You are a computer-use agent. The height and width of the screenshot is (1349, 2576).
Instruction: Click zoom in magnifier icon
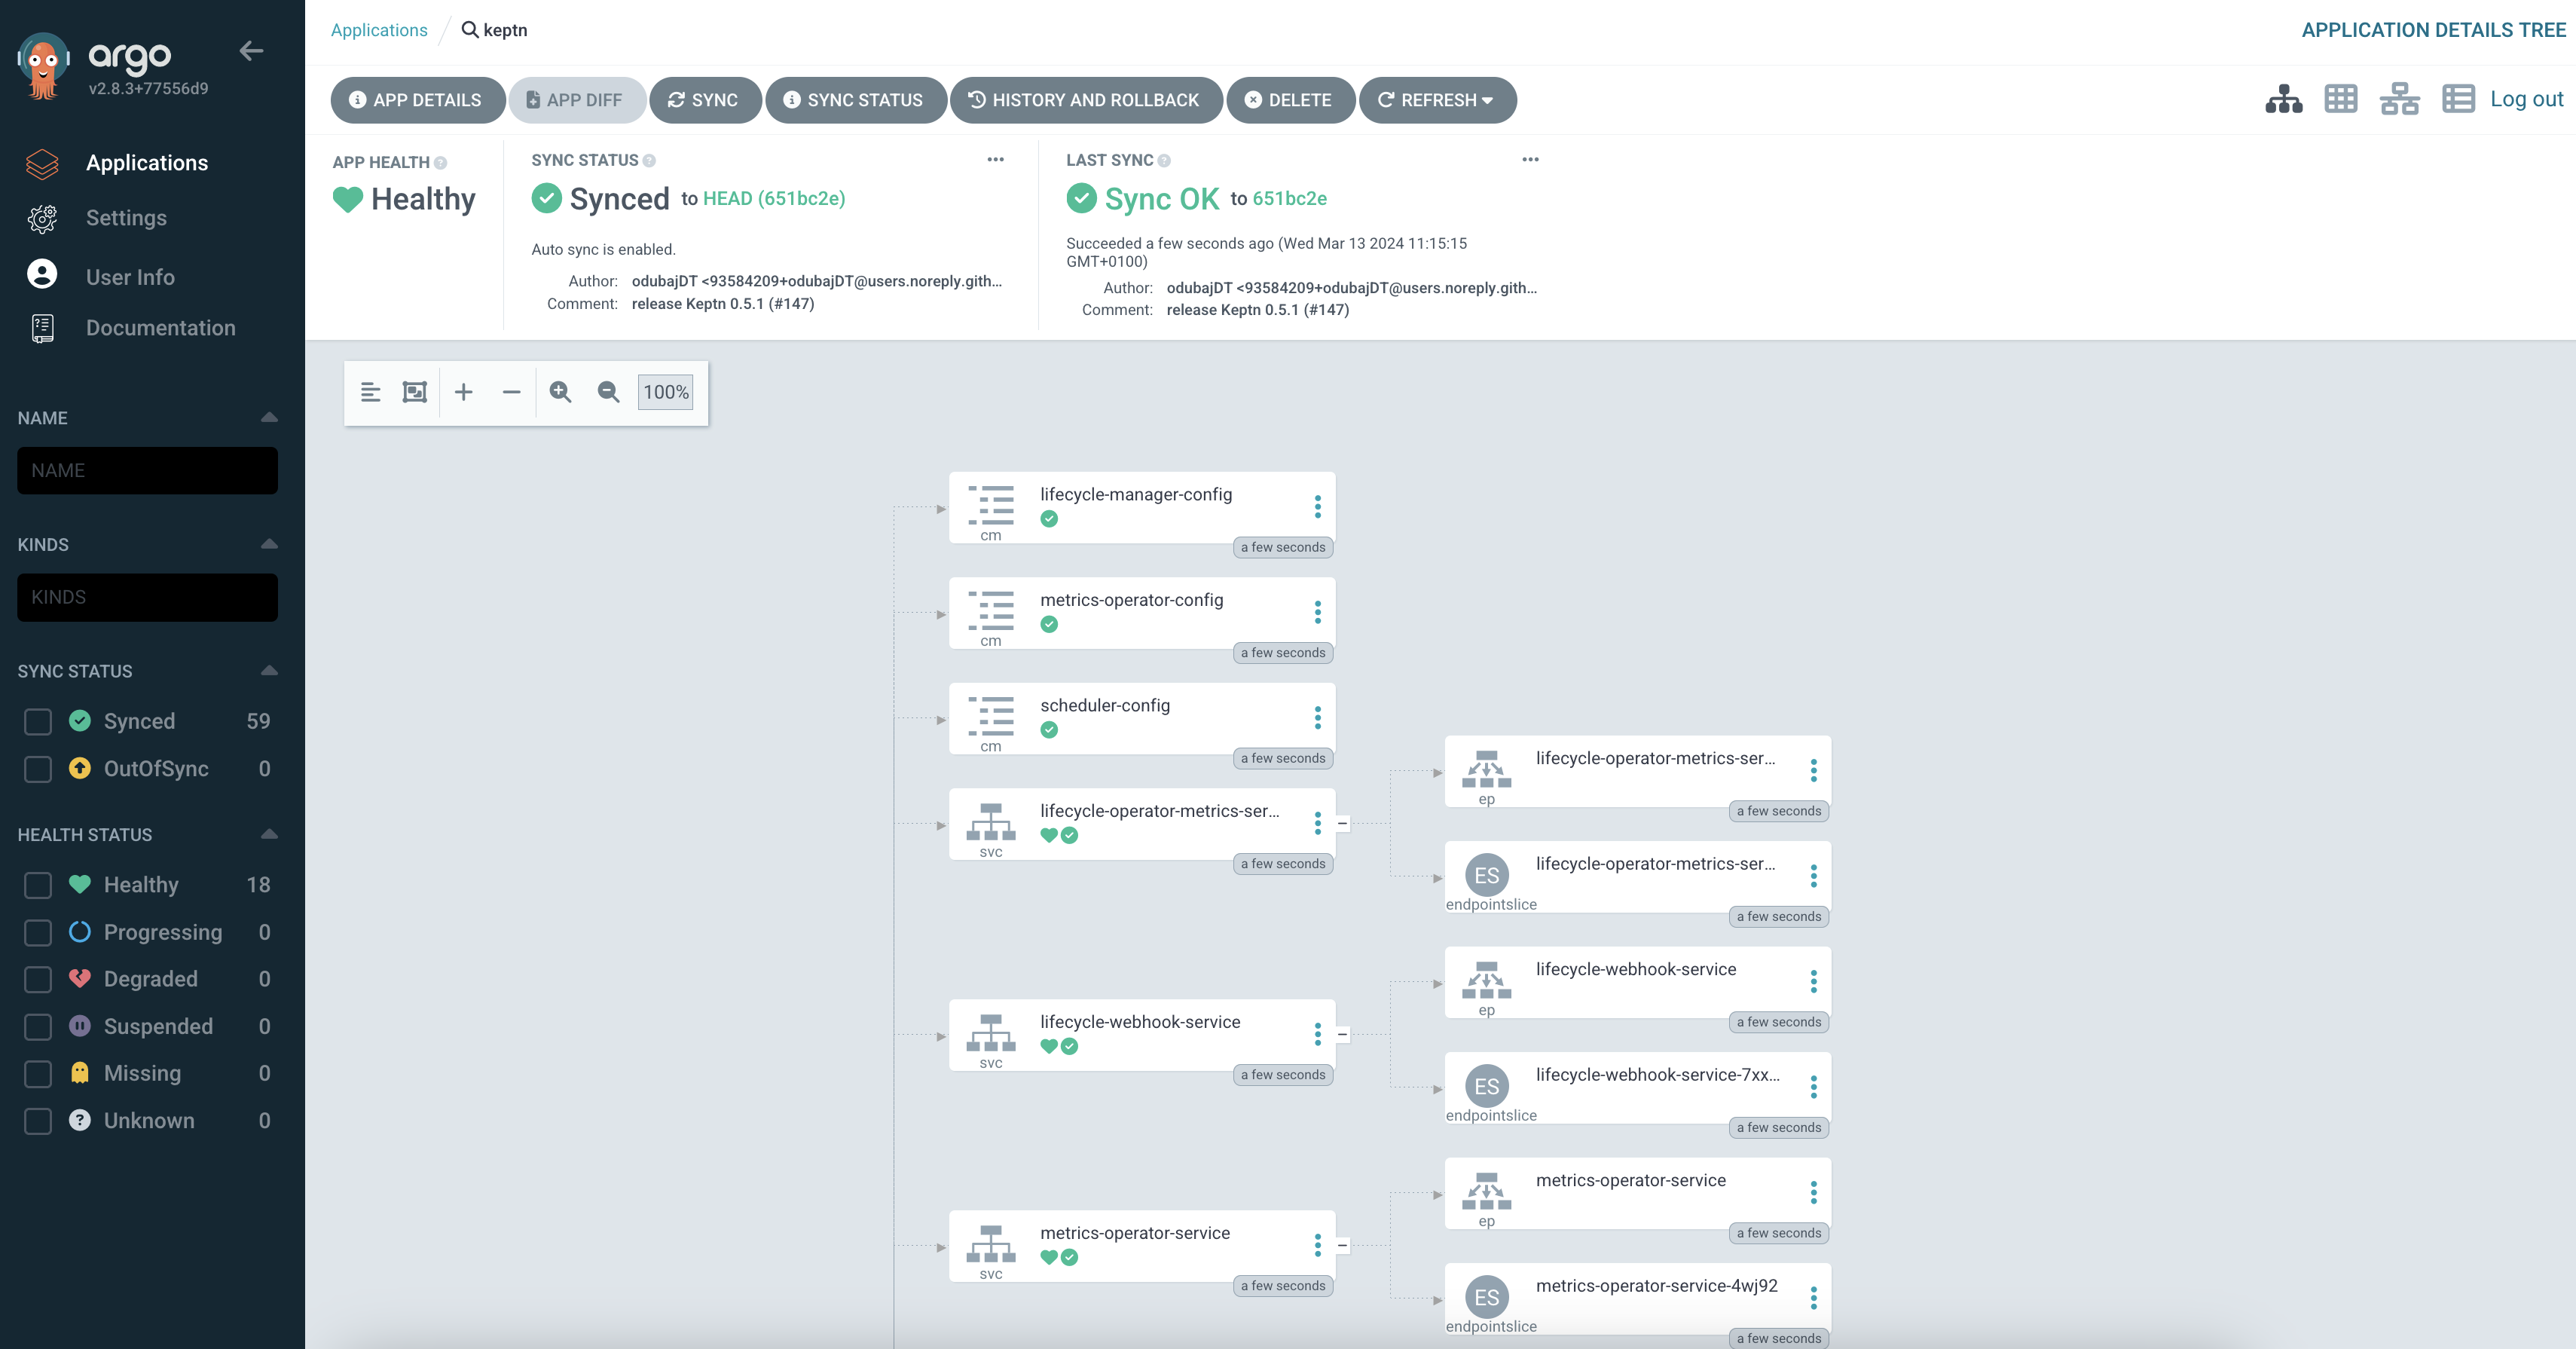pyautogui.click(x=560, y=392)
